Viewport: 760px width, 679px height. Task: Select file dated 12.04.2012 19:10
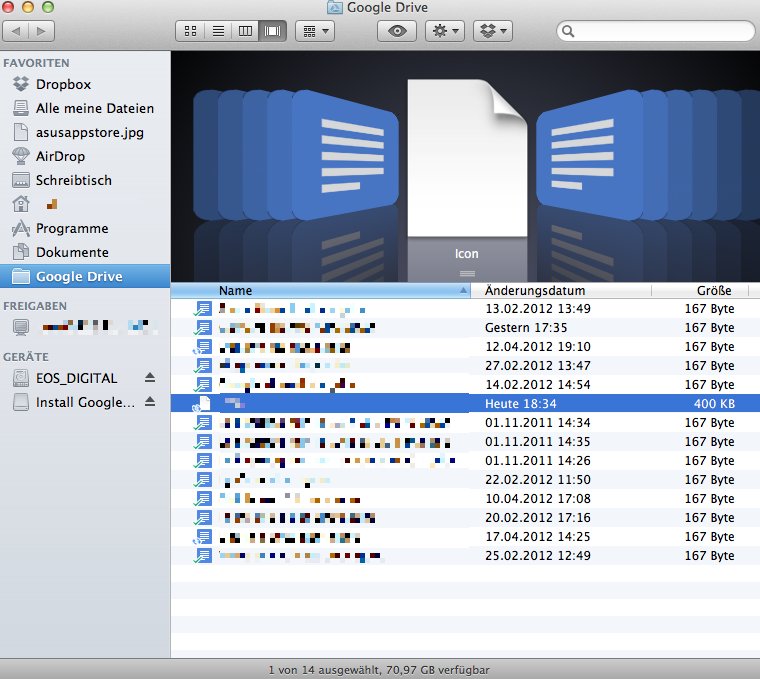[465, 347]
